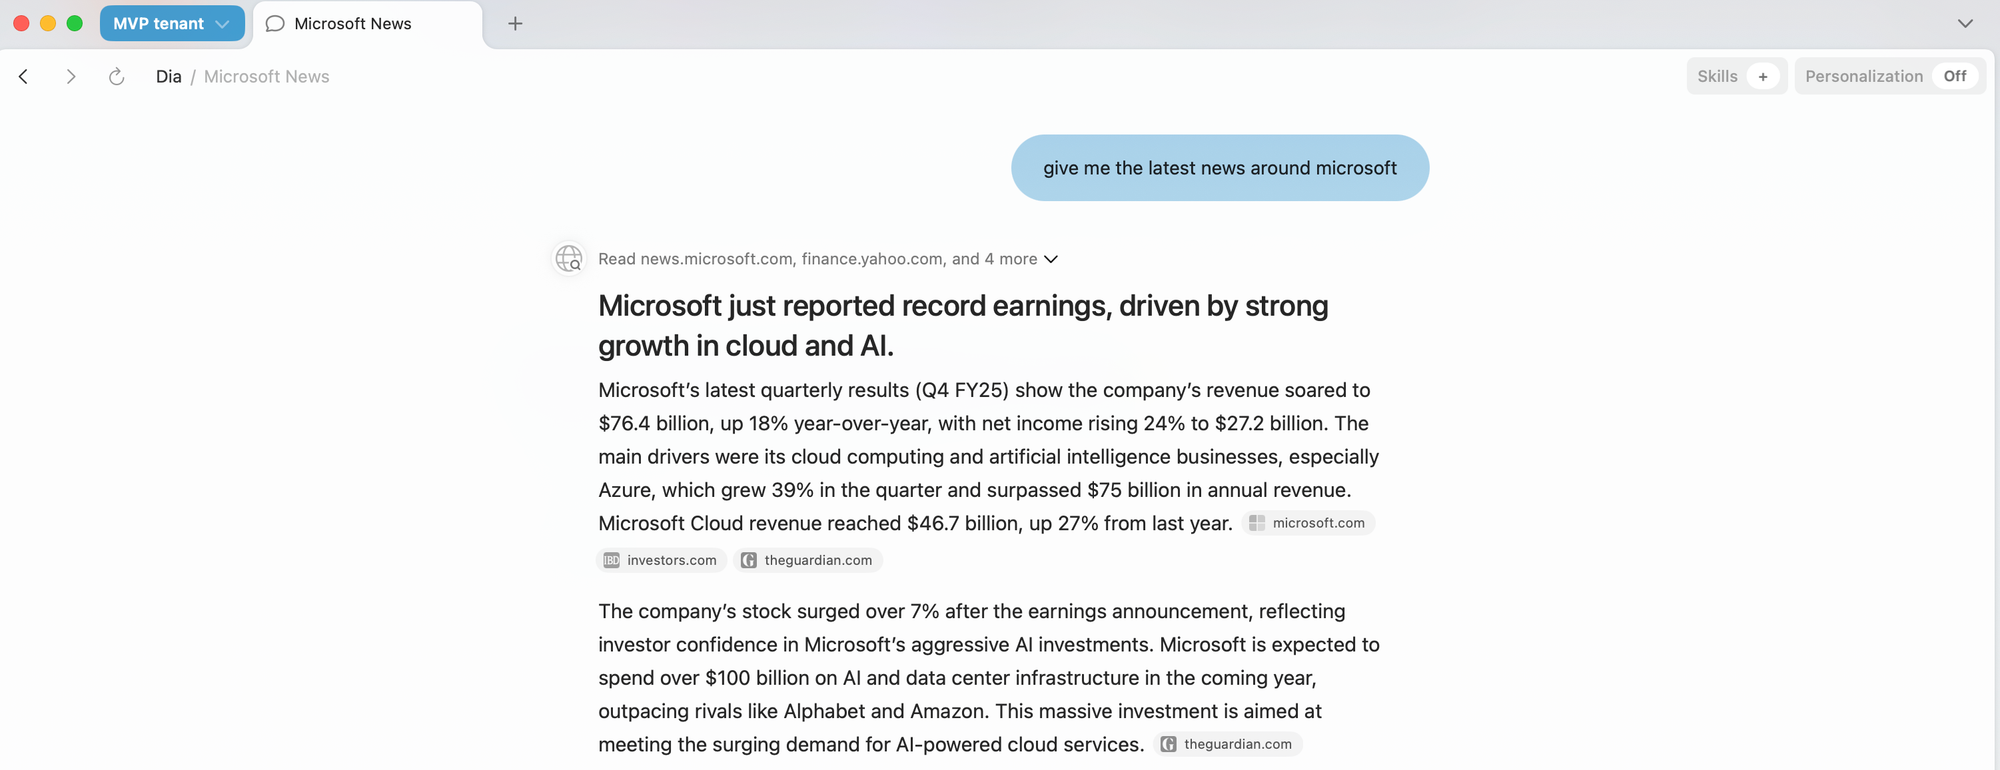Viewport: 2000px width, 770px height.
Task: Add a skill with the plus icon
Action: coord(1763,76)
